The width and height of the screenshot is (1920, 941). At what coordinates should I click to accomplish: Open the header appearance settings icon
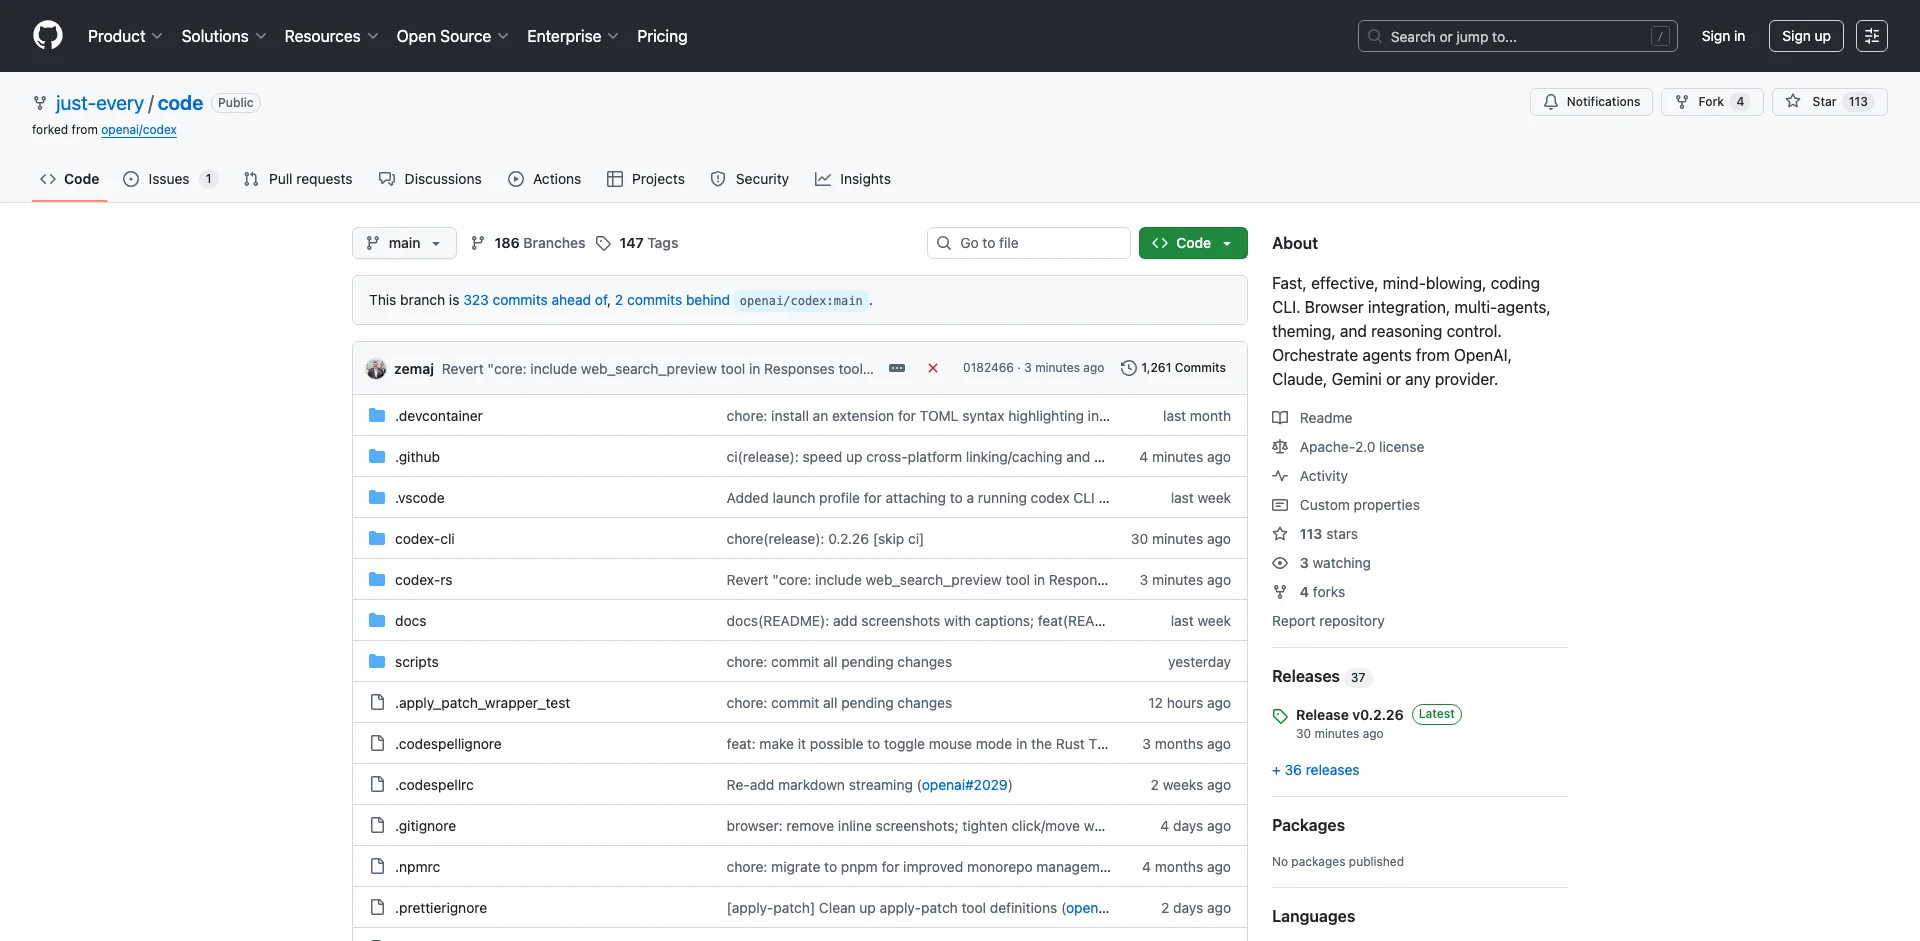1871,36
